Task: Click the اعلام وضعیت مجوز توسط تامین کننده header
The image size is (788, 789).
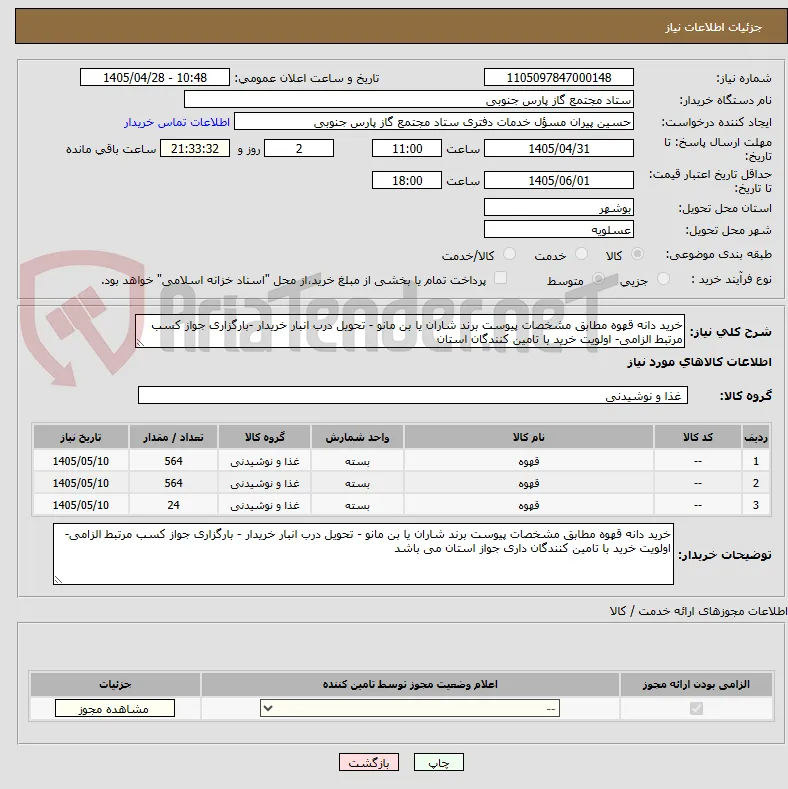Action: (x=410, y=684)
